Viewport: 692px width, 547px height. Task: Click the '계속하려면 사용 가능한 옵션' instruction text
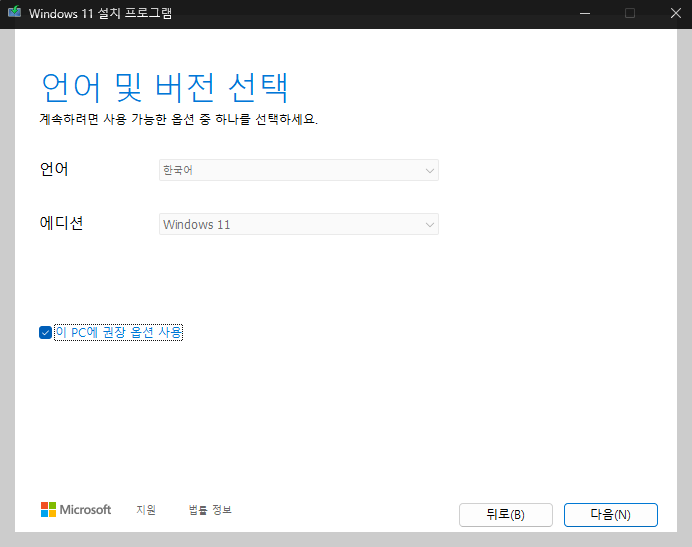click(179, 119)
